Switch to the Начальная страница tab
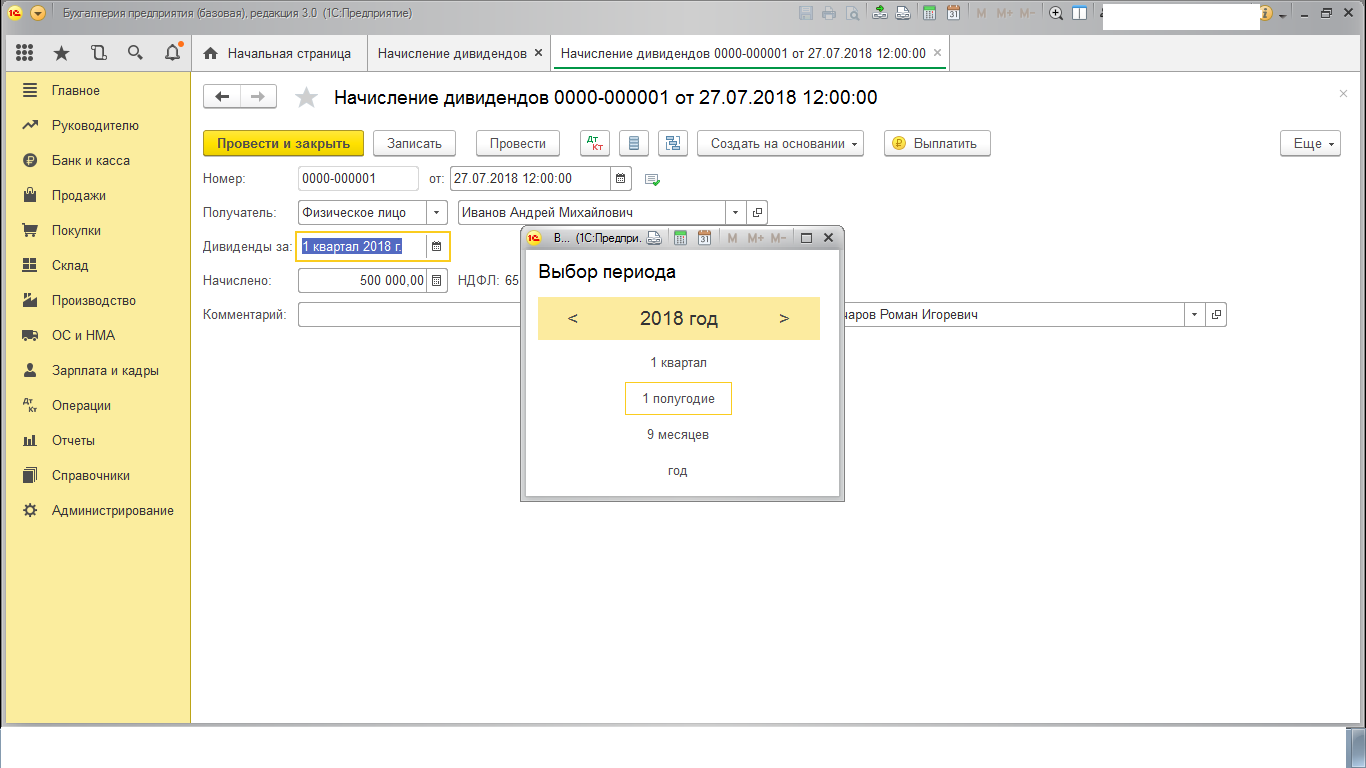Screen dimensions: 1366x768 click(x=278, y=53)
